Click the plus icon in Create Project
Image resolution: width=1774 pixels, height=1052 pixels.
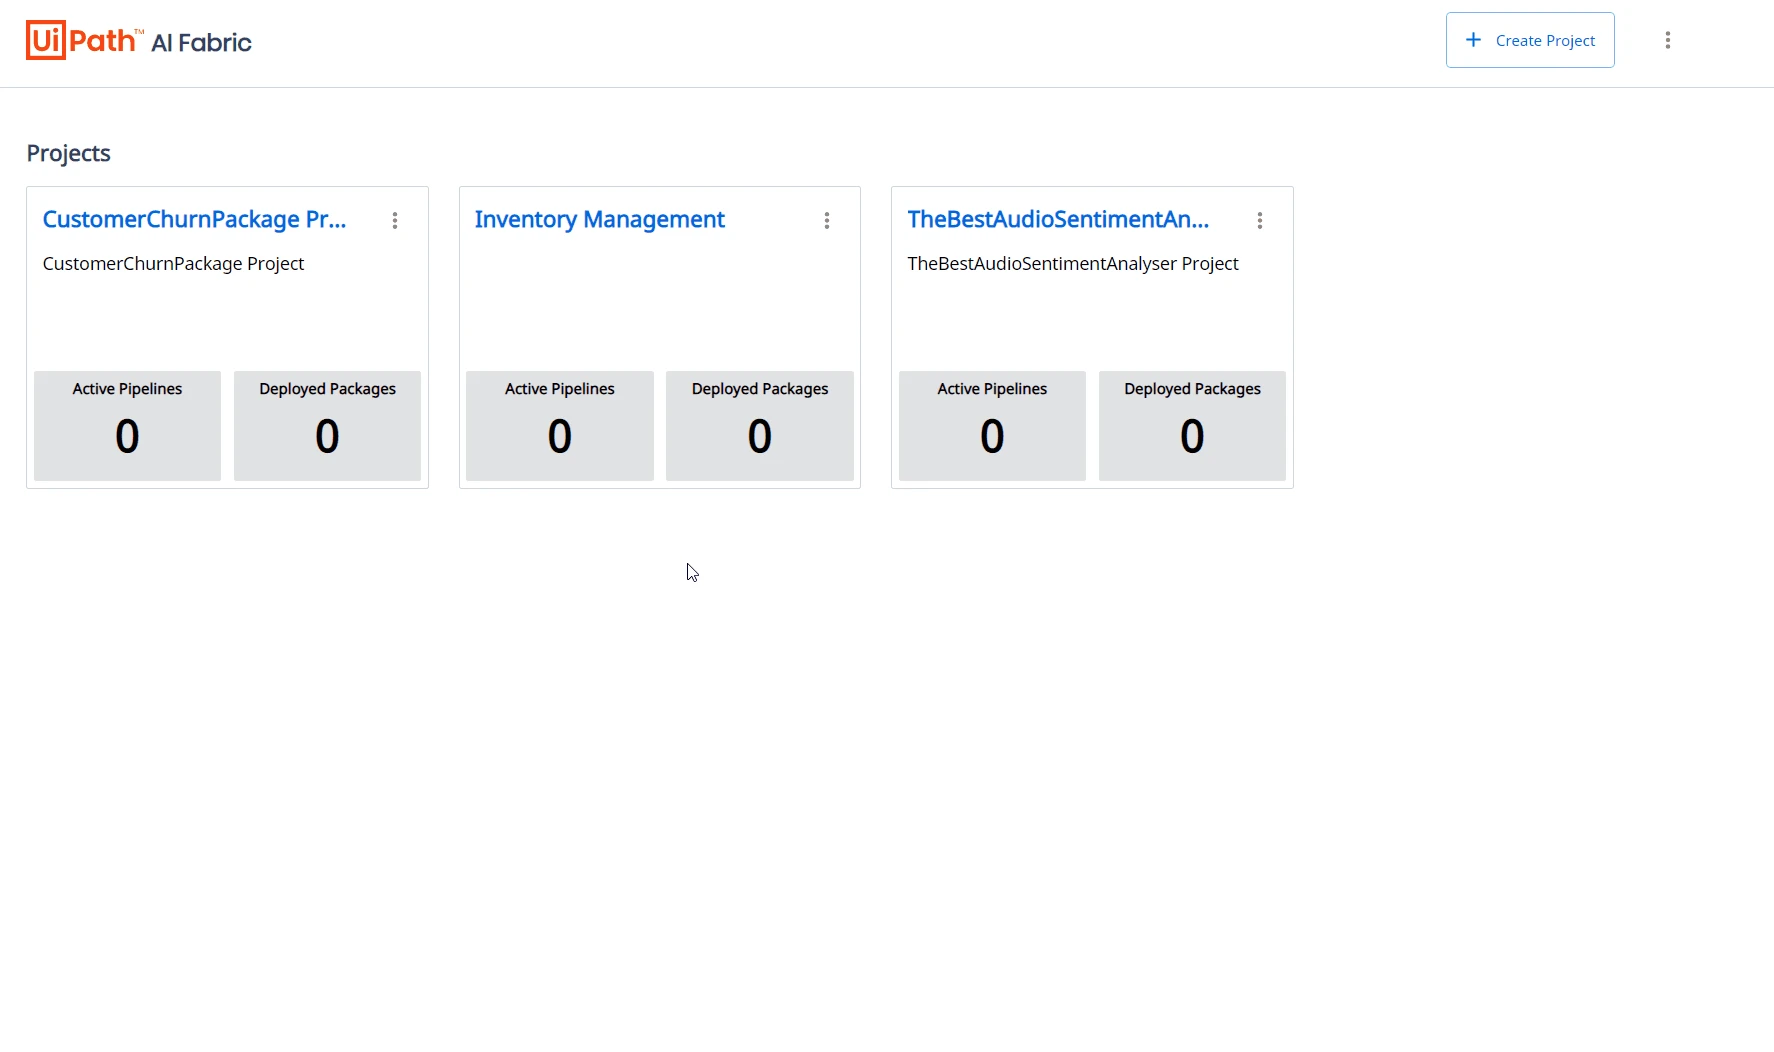pos(1473,40)
